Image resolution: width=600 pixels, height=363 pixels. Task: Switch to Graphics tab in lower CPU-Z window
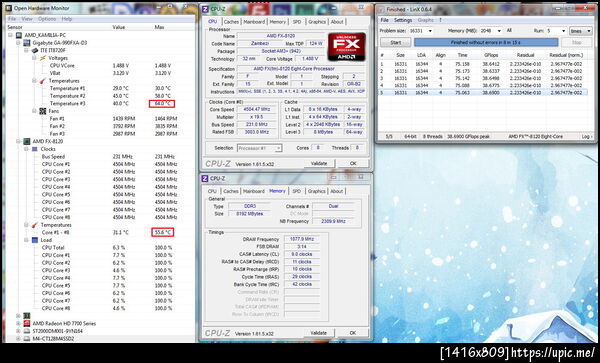pyautogui.click(x=316, y=191)
